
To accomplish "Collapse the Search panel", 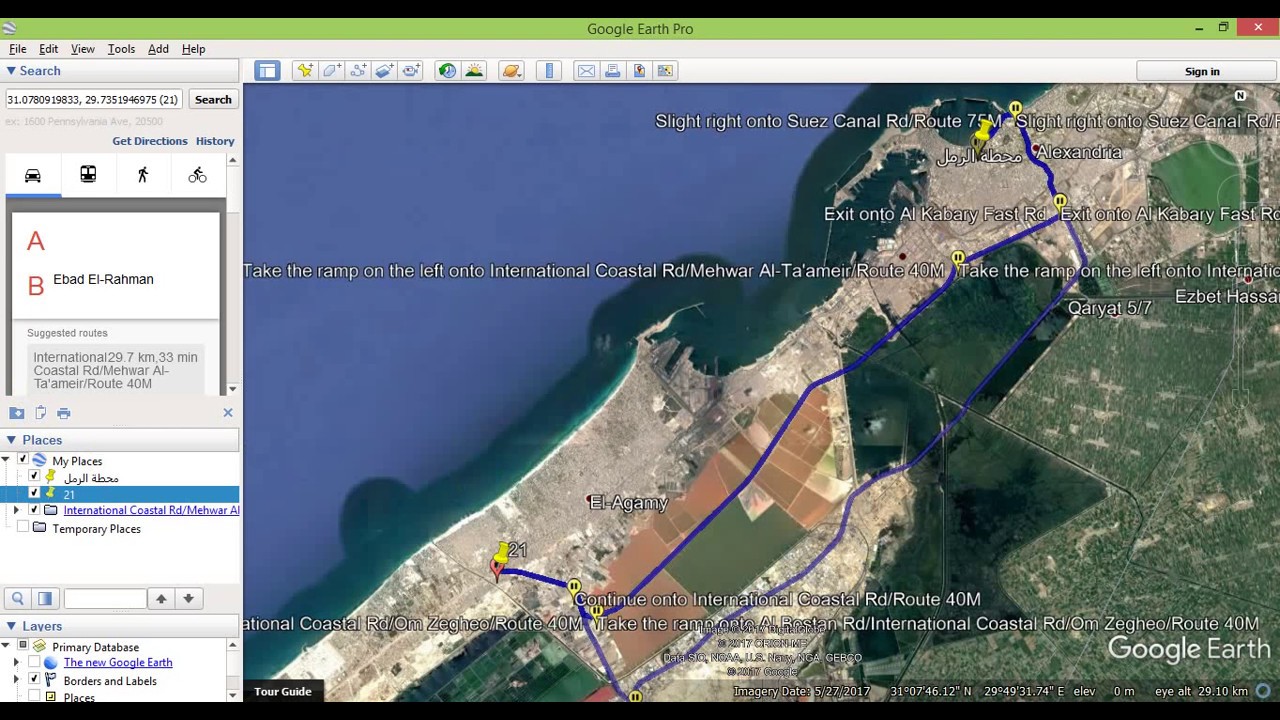I will (11, 71).
